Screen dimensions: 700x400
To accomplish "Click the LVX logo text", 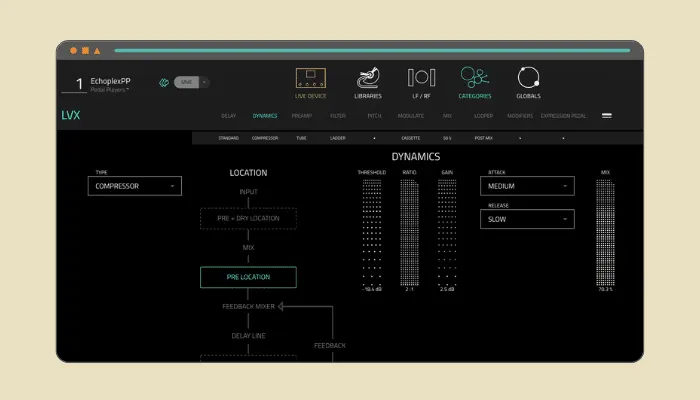I will coord(71,115).
